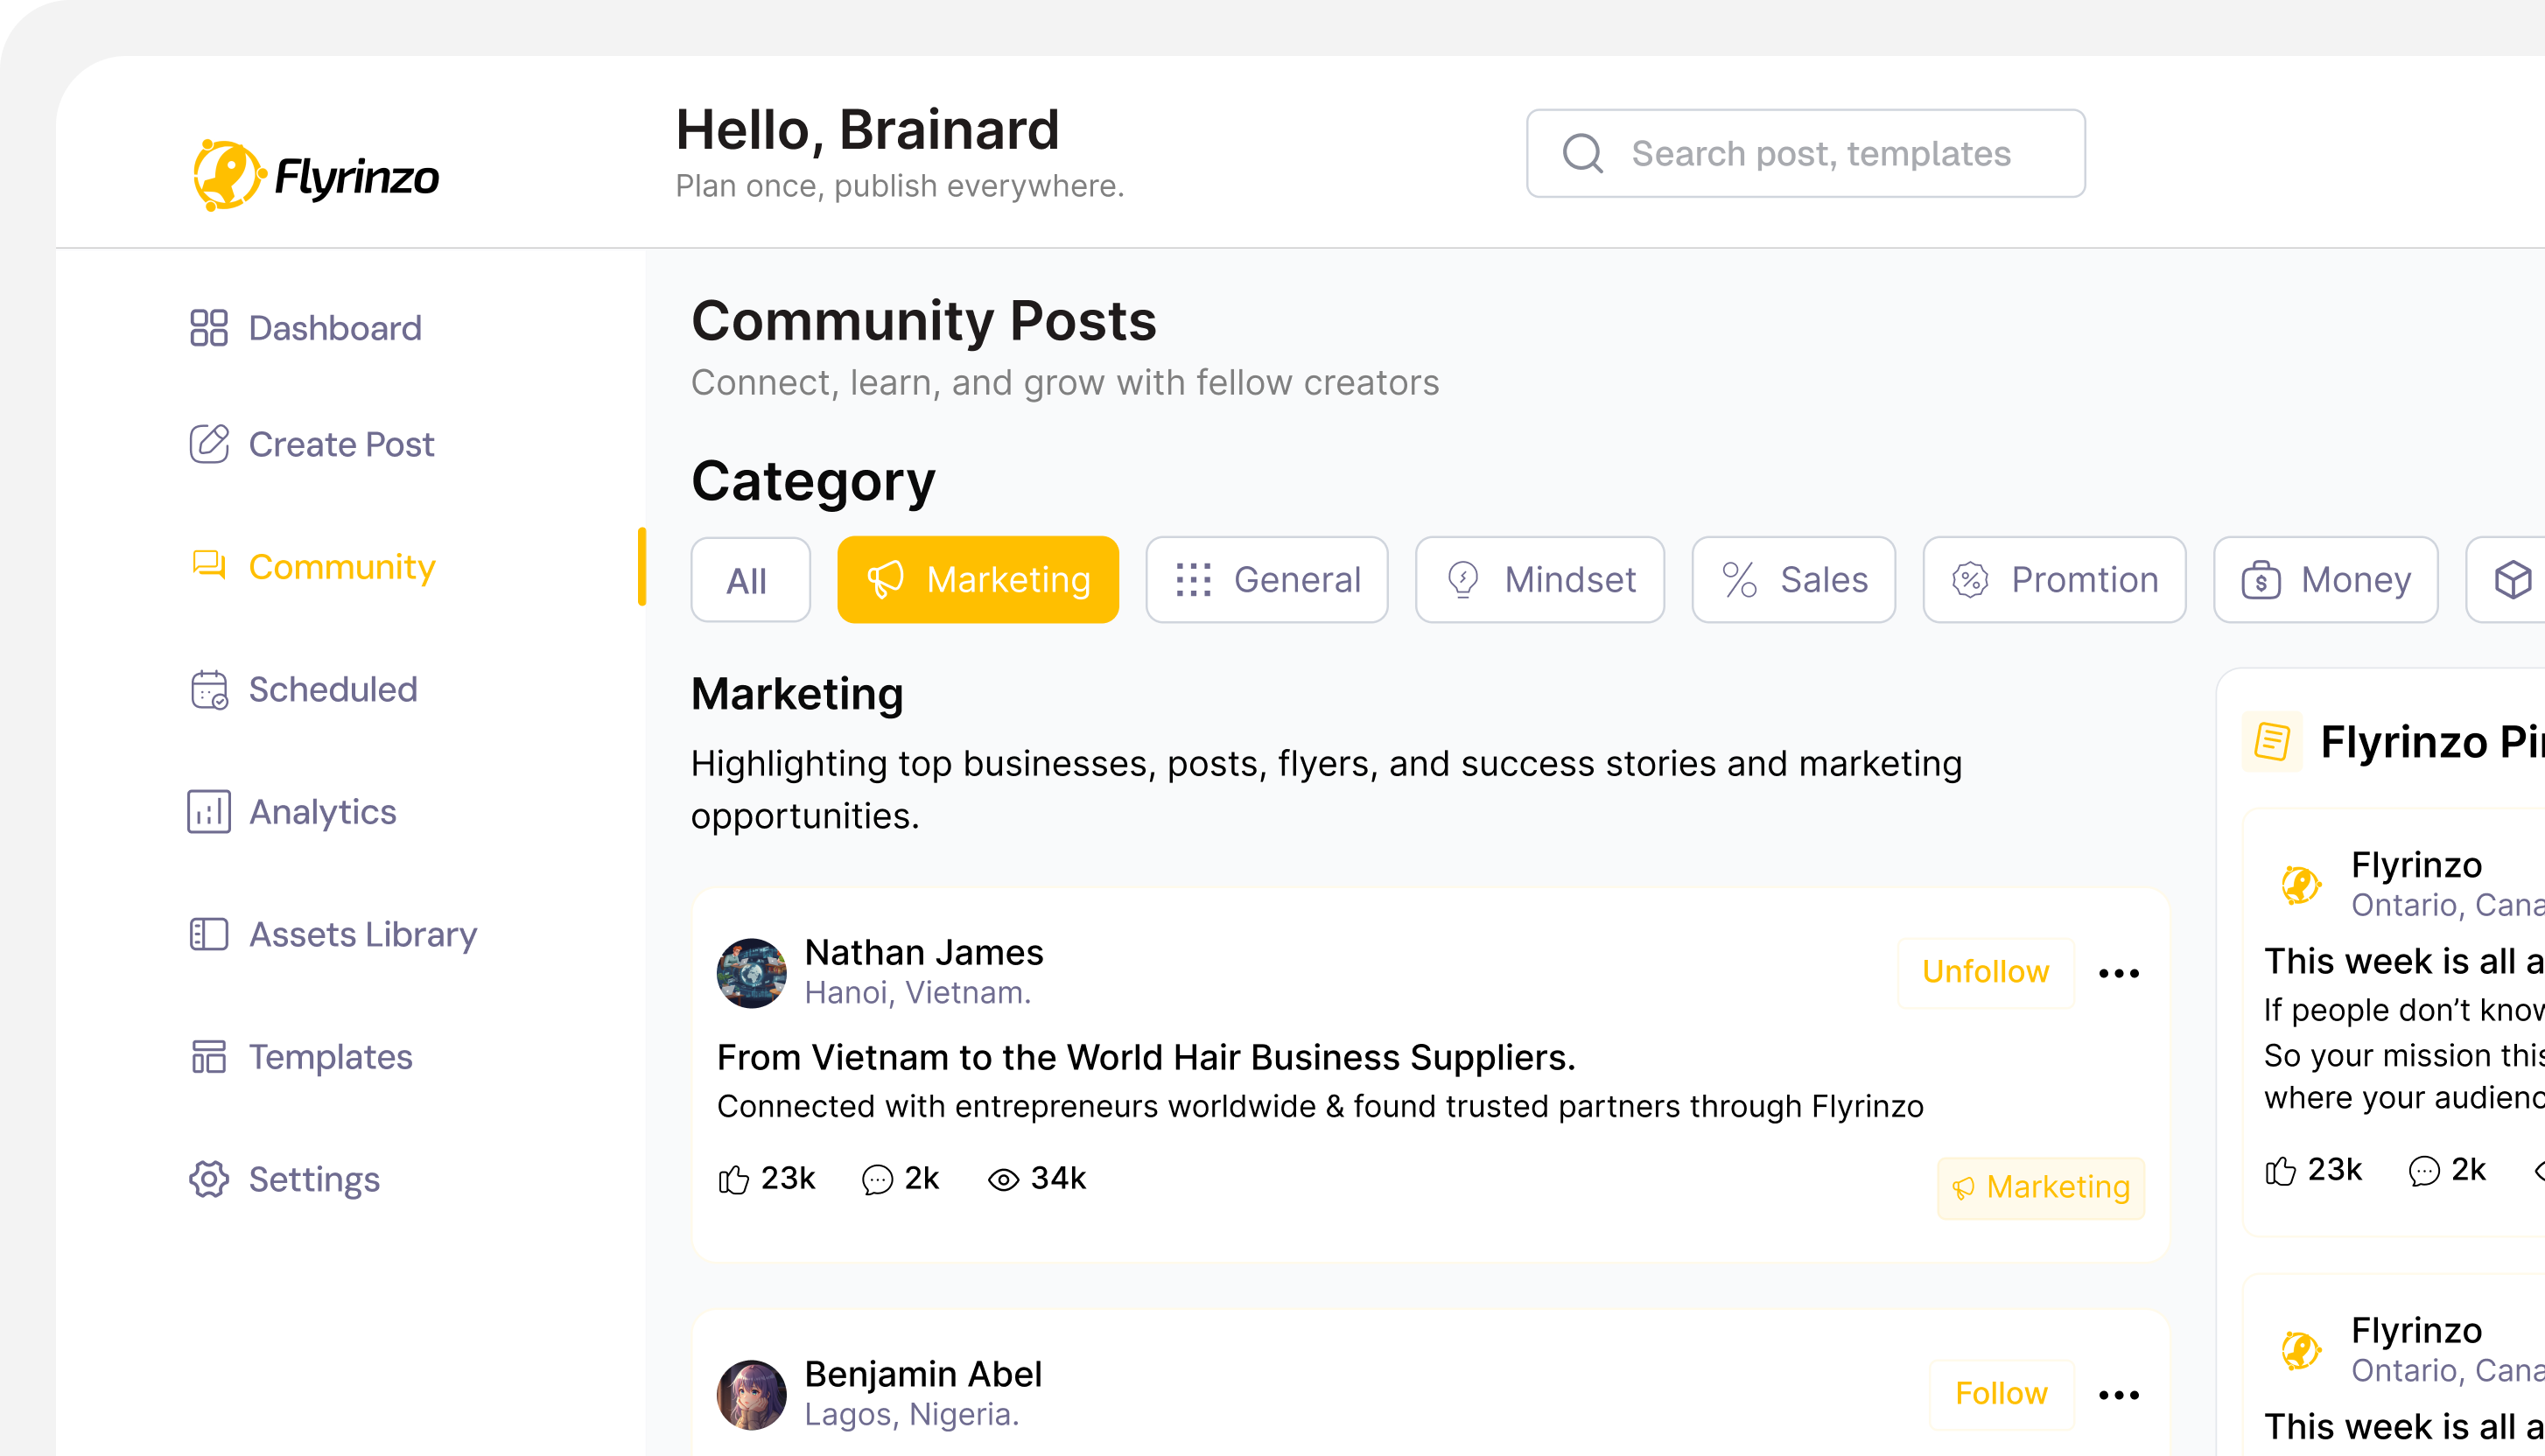Open Benjamin Abel's profile picture
The height and width of the screenshot is (1456, 2545).
752,1395
